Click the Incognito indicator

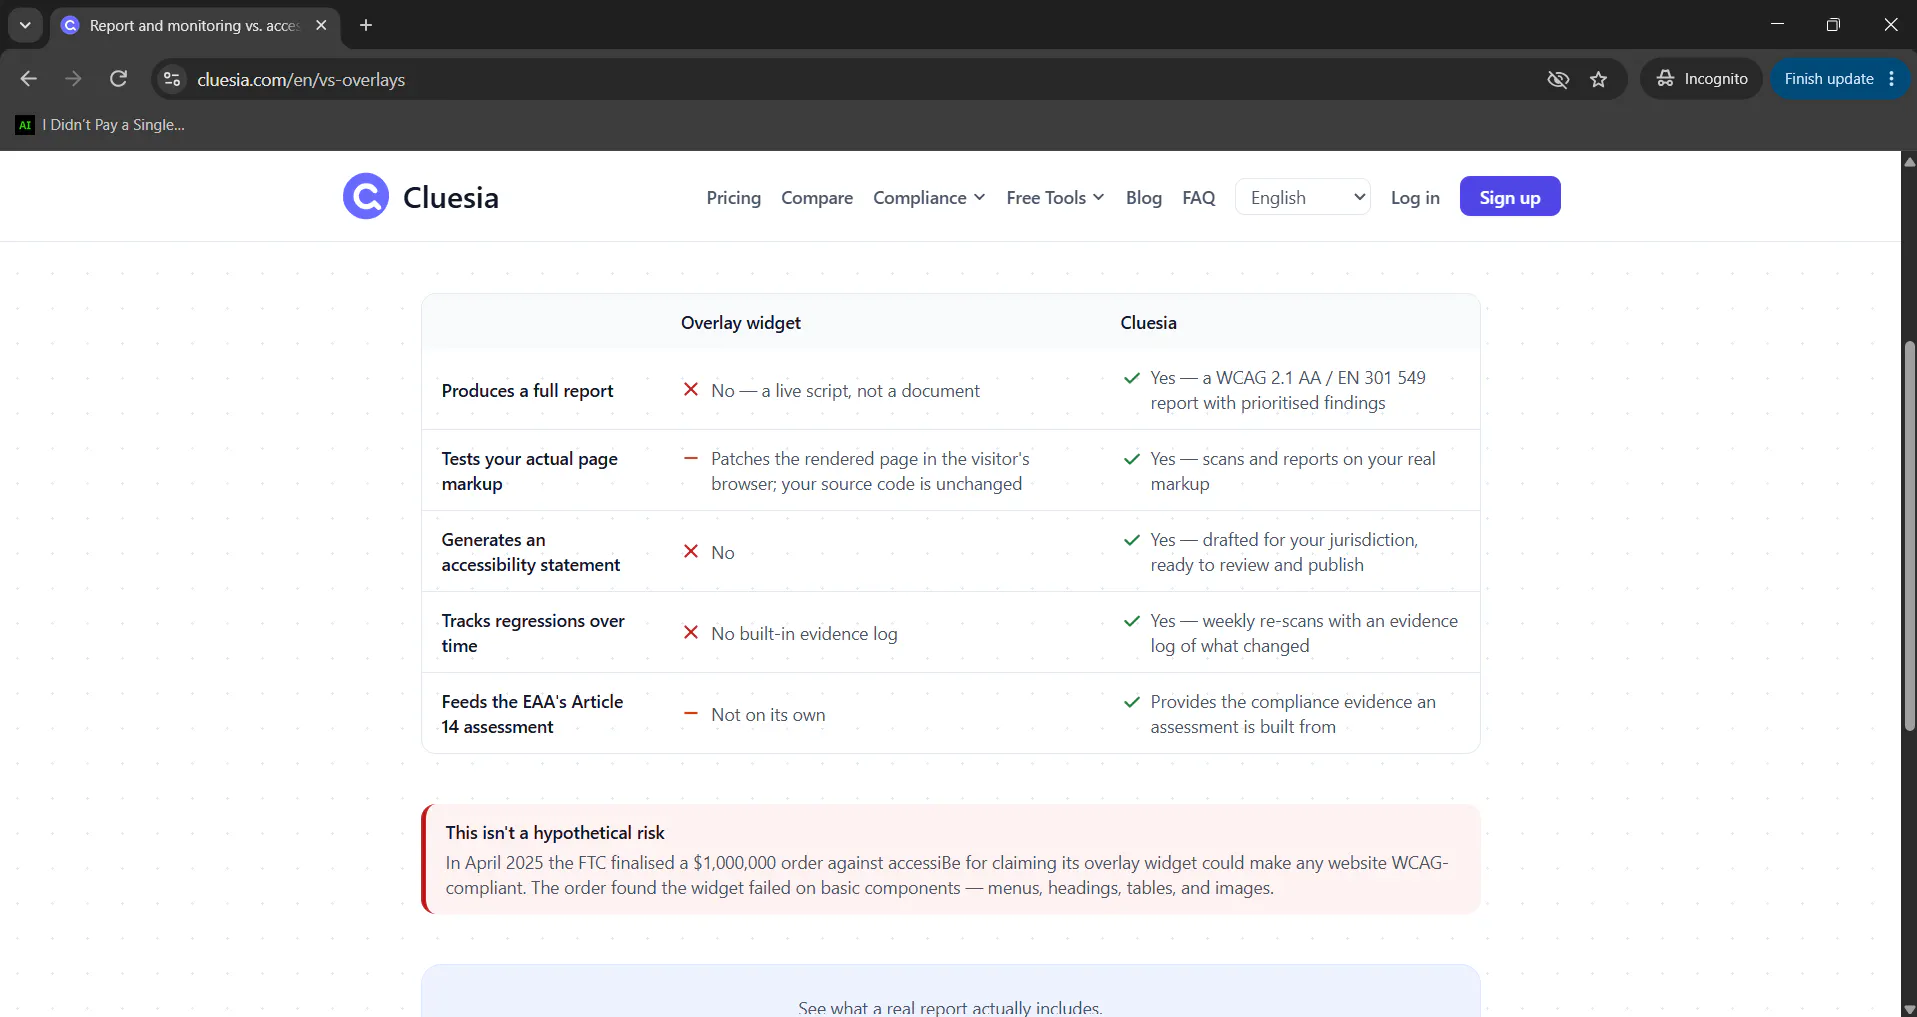(x=1702, y=79)
